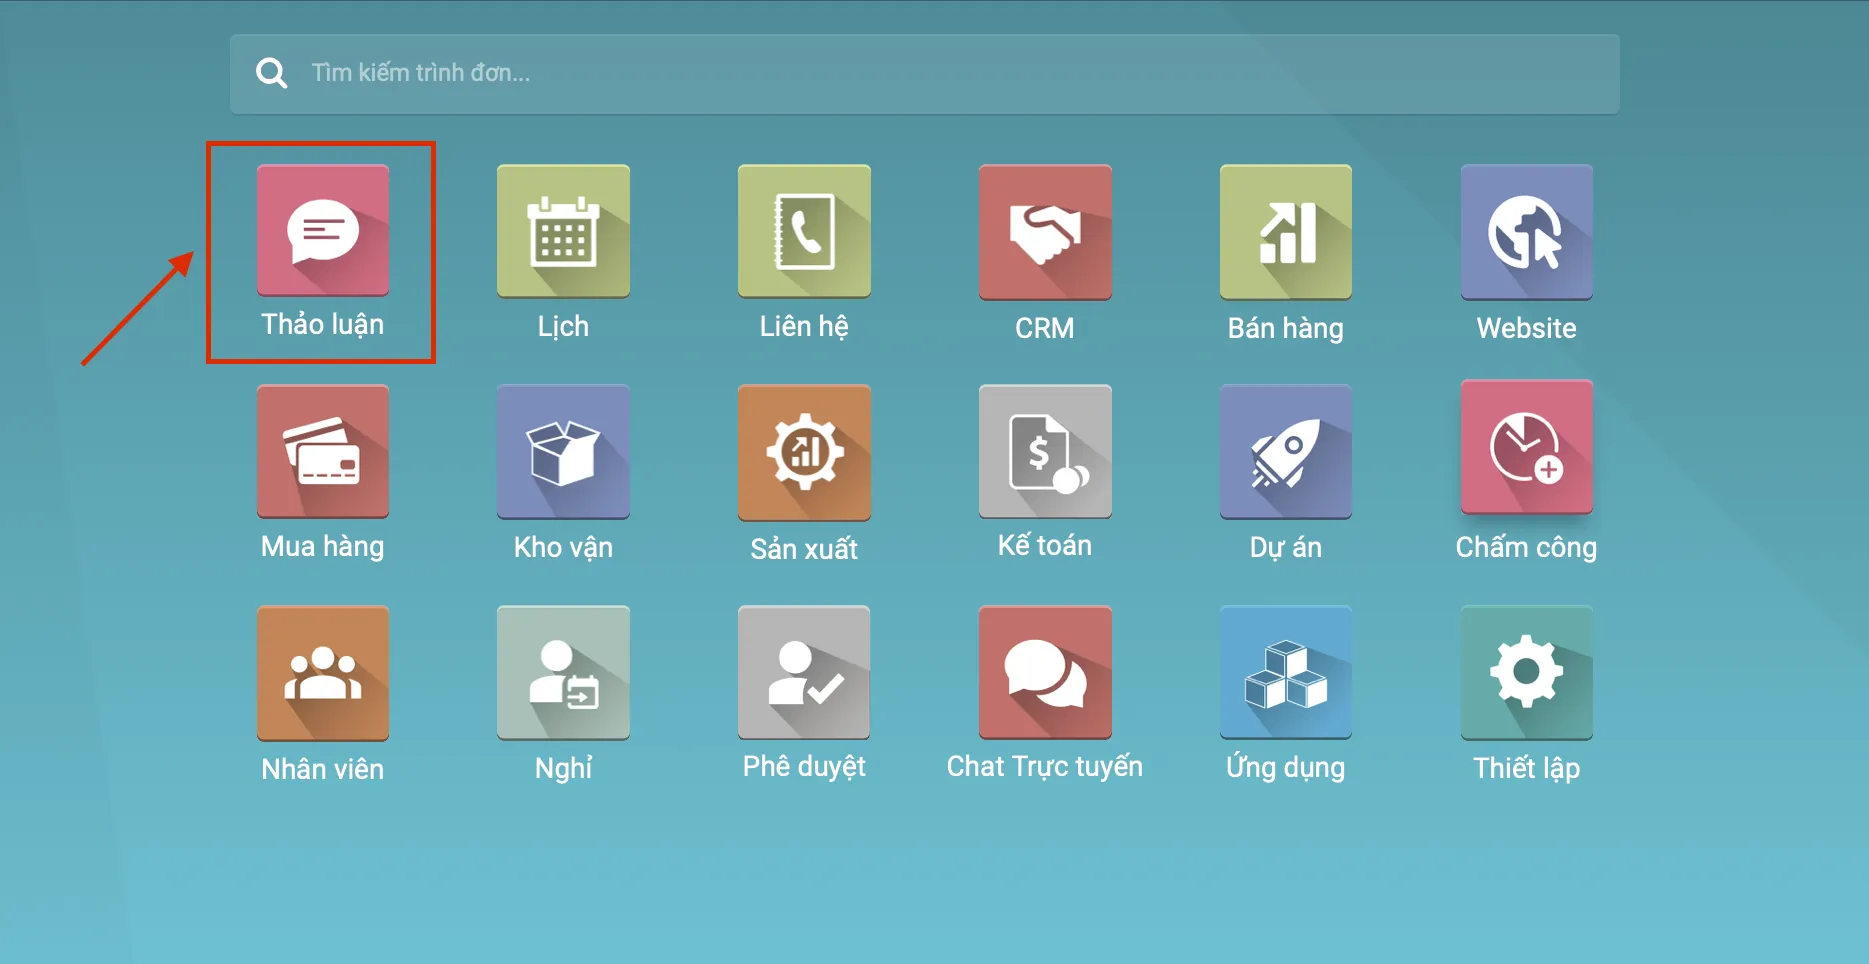Click the "Kế toán" text label
Screen dimensions: 1869x964
pos(1045,545)
